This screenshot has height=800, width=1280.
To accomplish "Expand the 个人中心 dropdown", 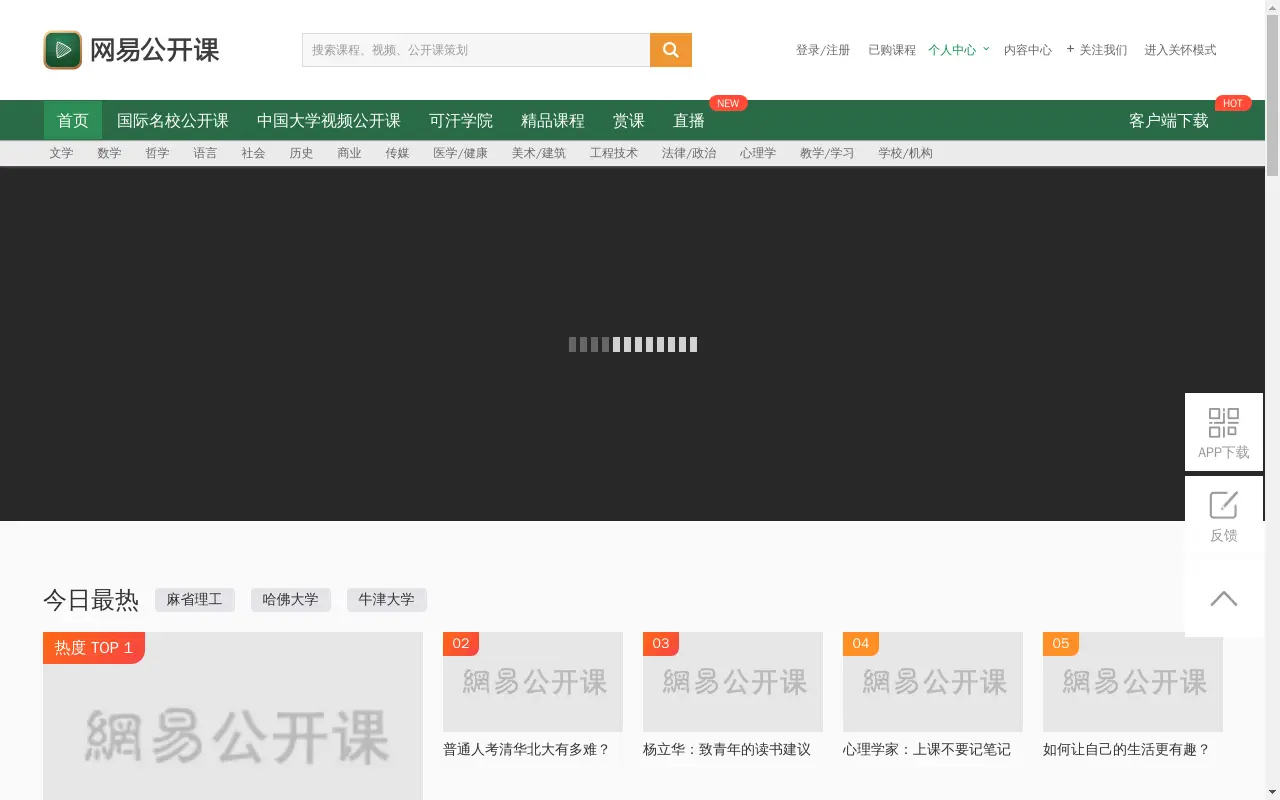I will (x=958, y=50).
